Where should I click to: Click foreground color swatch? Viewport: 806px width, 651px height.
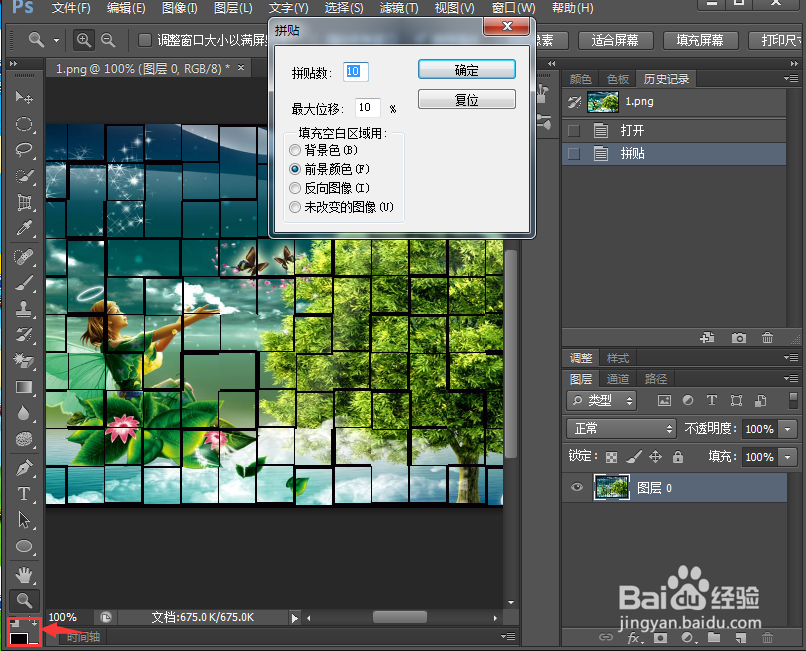click(19, 639)
